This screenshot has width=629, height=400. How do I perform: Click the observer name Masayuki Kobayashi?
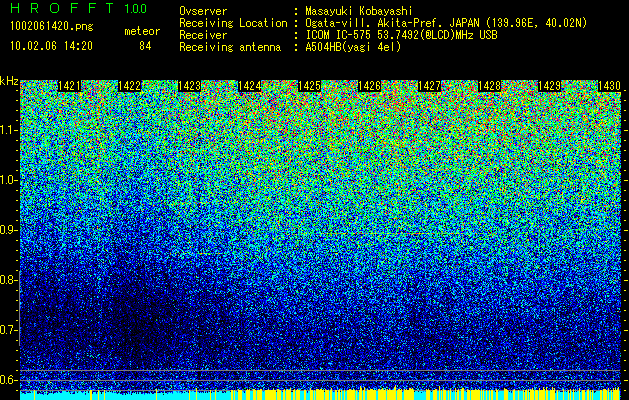point(359,11)
